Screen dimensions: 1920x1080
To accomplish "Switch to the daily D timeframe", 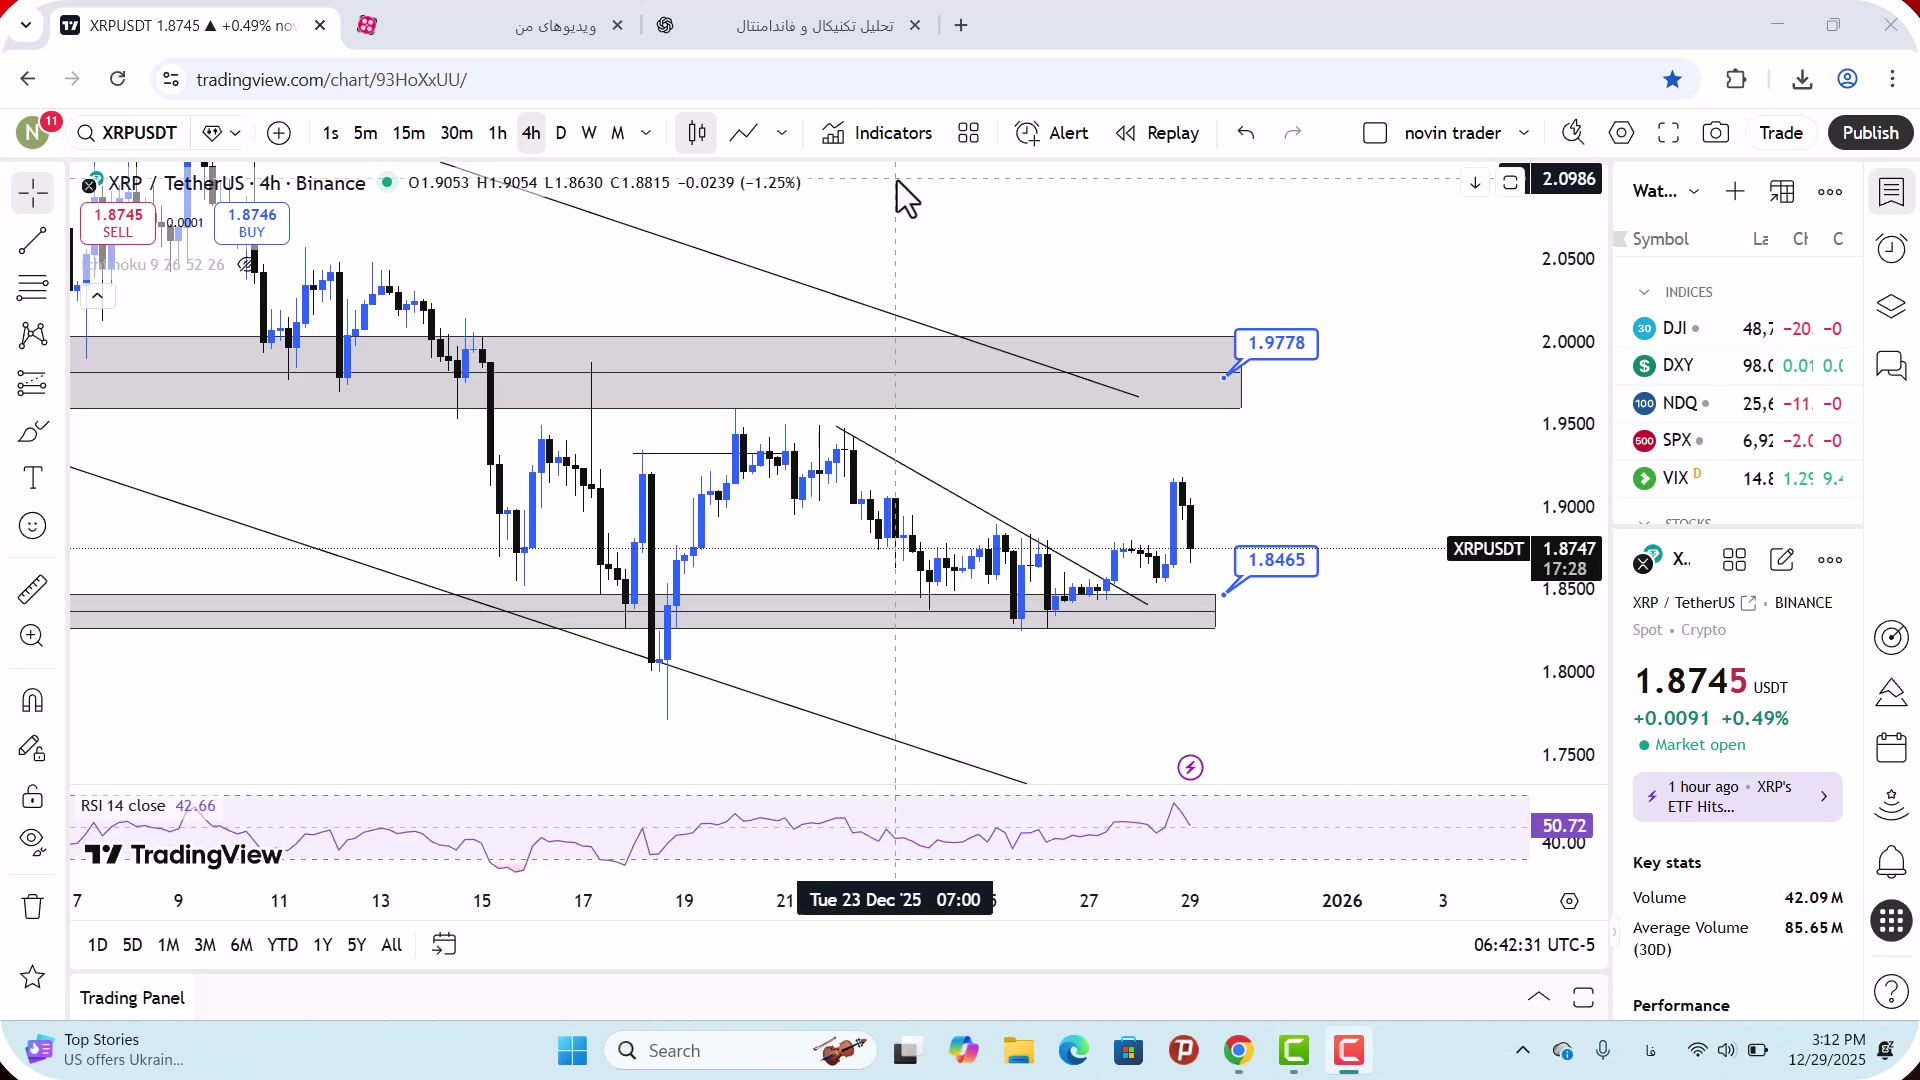I will (x=560, y=133).
